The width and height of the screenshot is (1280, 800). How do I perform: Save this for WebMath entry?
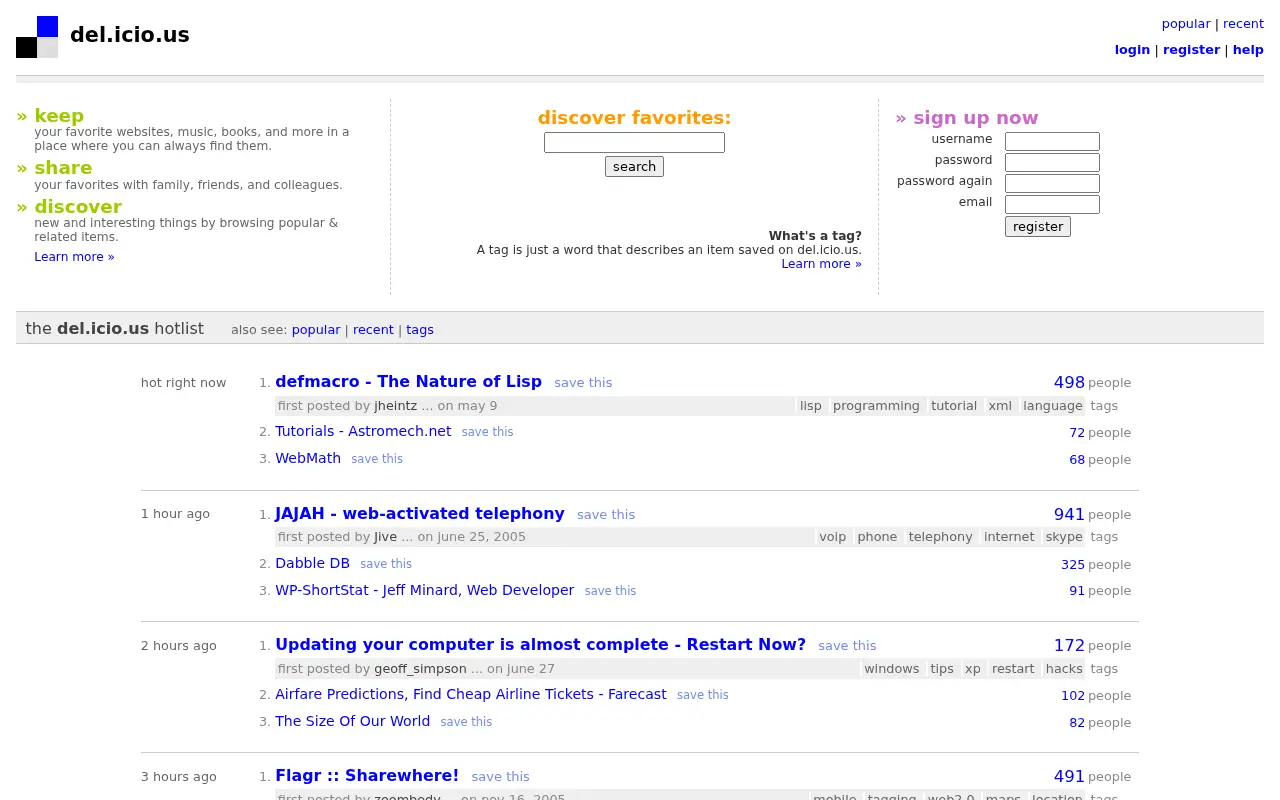coord(377,459)
